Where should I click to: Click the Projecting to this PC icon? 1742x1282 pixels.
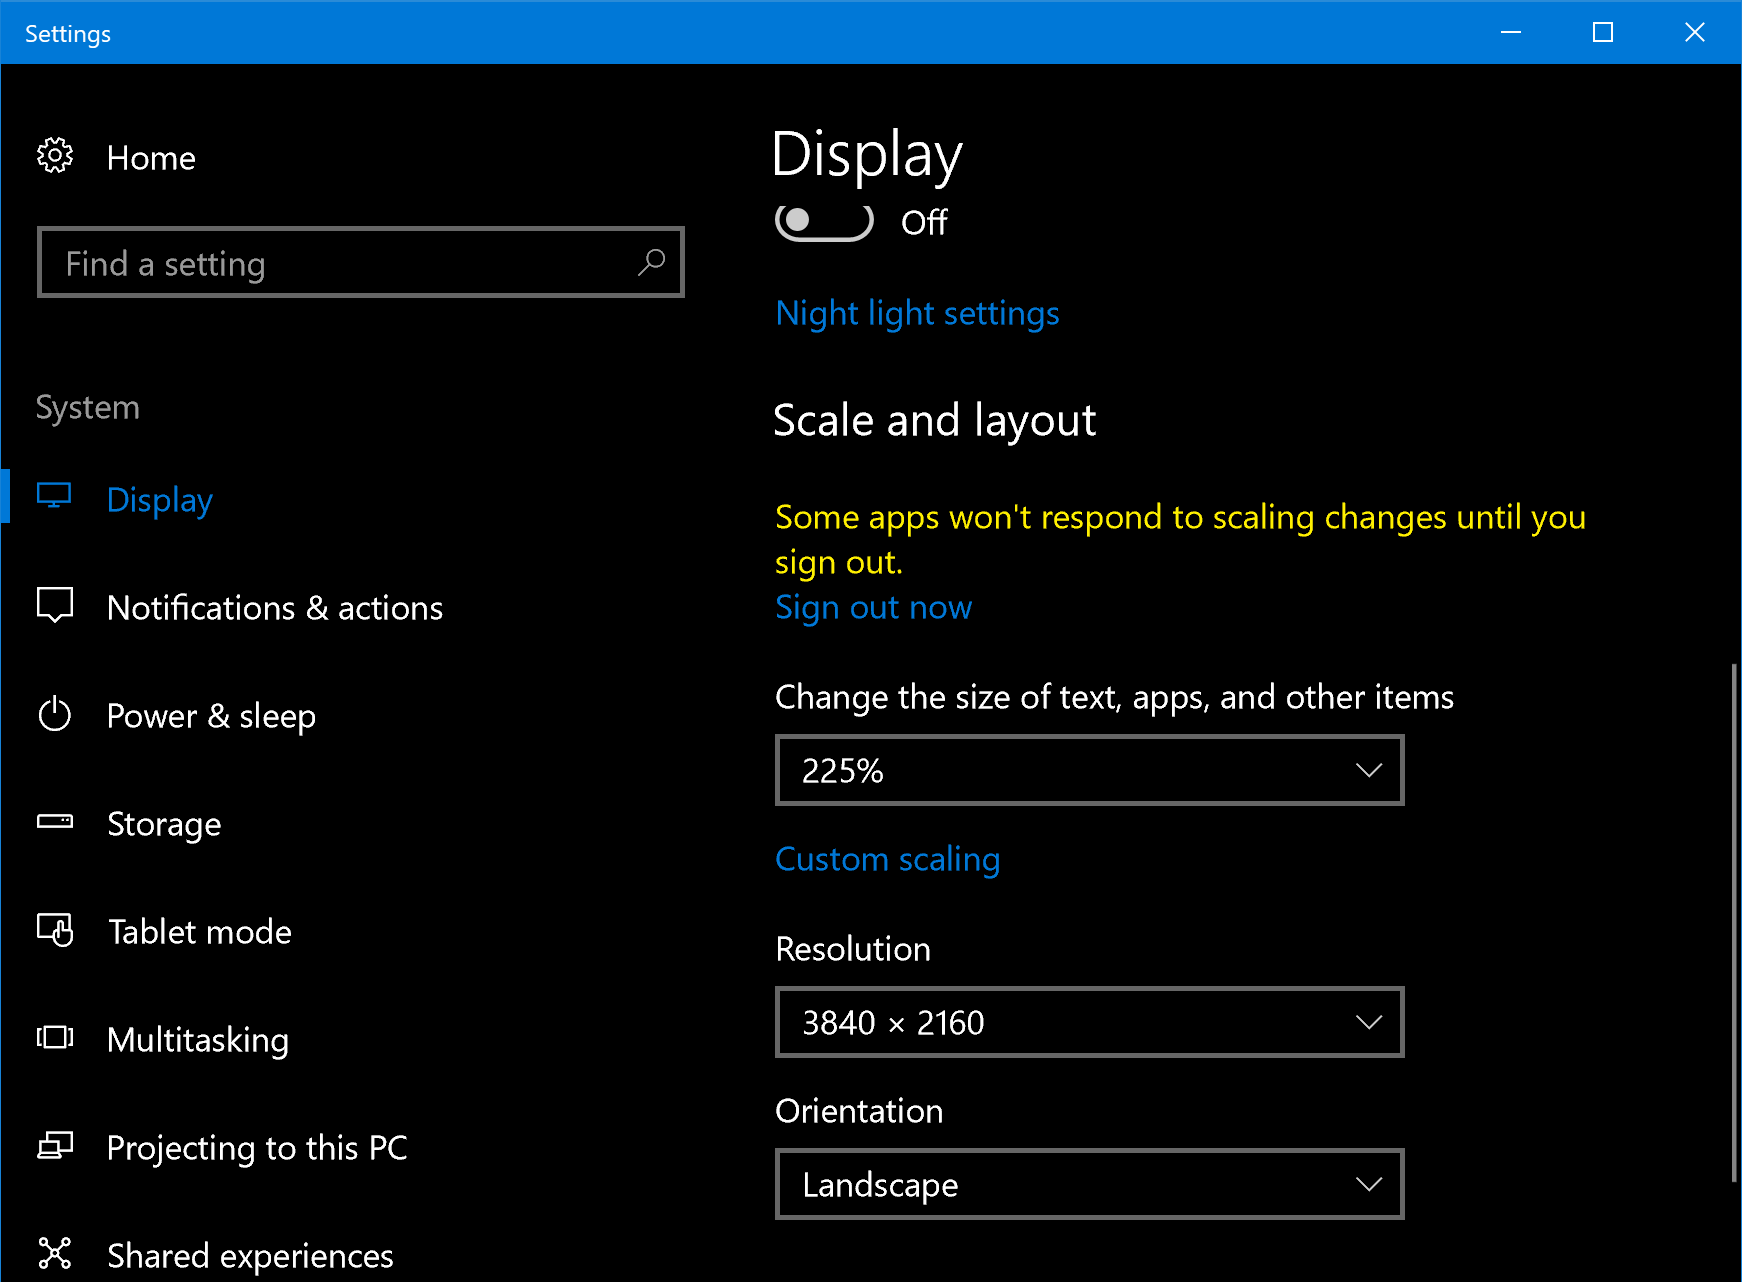[x=55, y=1146]
